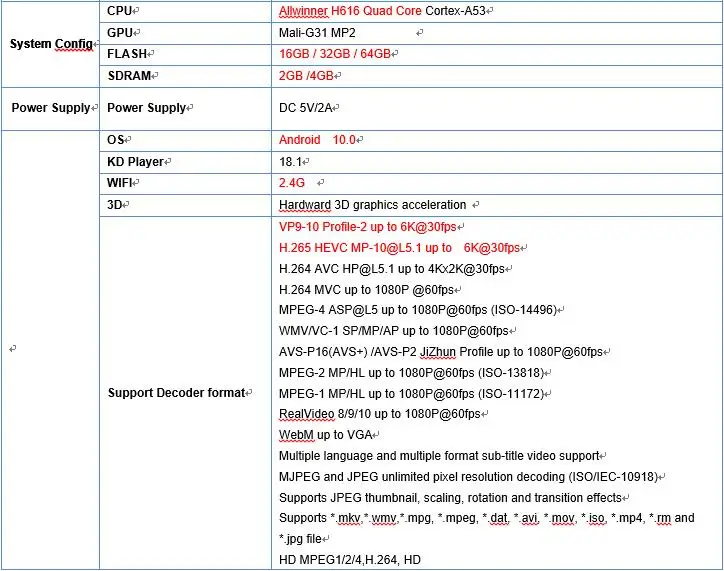
Task: Select the 'H.264 AVC HP@L5.1' line
Action: click(x=392, y=269)
